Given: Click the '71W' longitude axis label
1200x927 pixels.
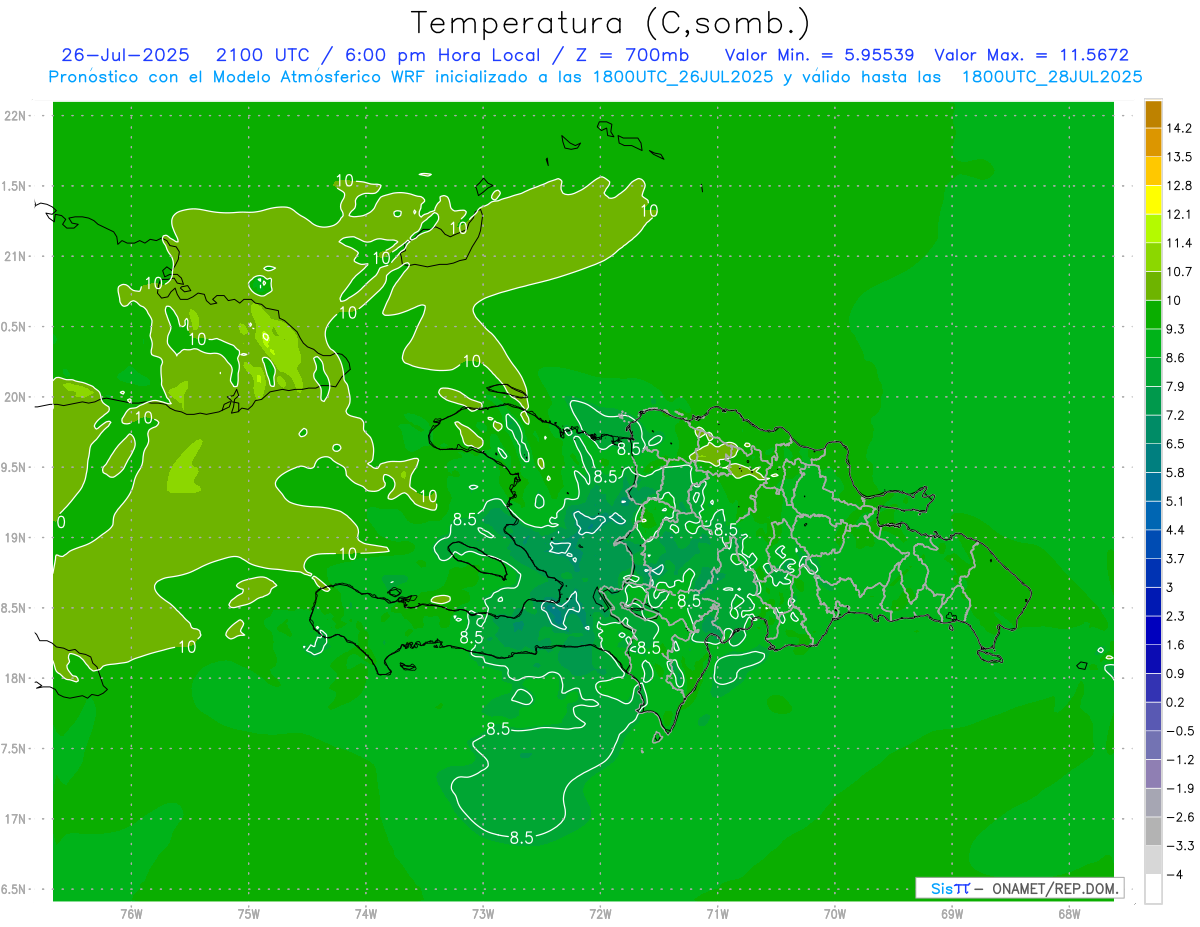Looking at the screenshot, I should tap(717, 914).
